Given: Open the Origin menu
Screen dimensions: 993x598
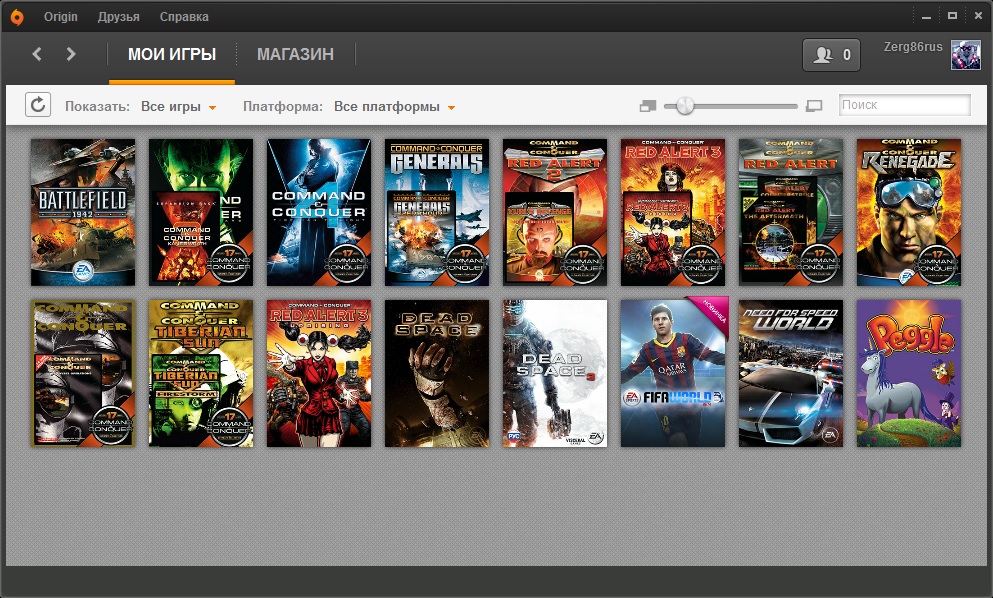Looking at the screenshot, I should 61,17.
